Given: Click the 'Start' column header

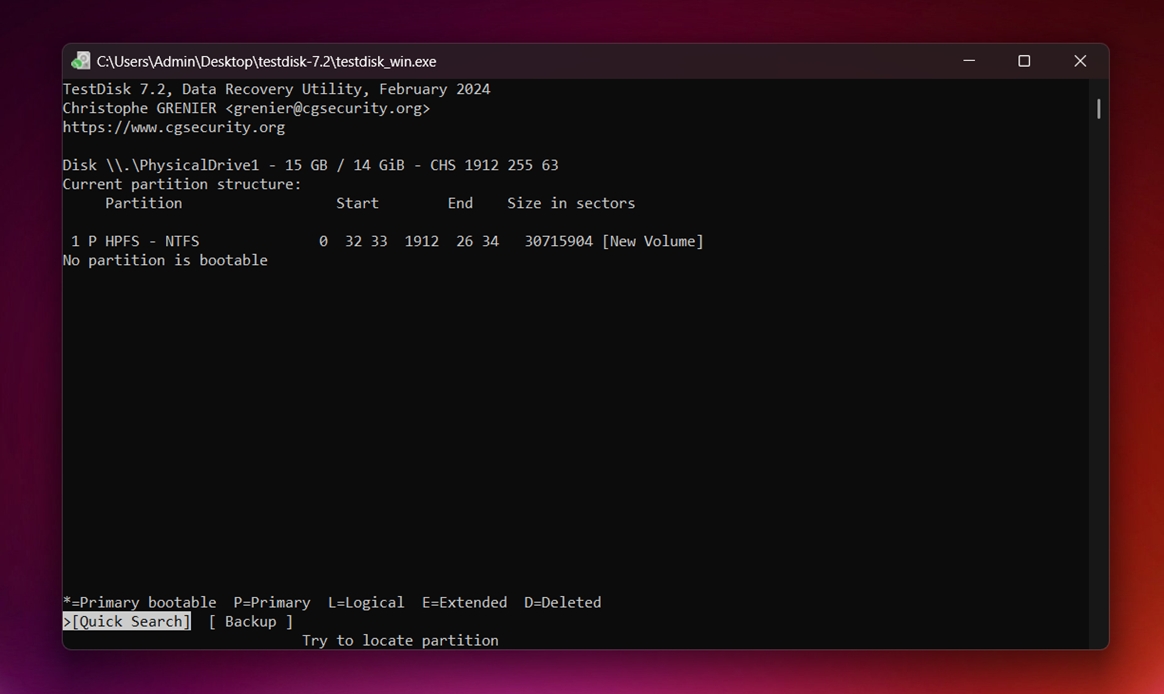Looking at the screenshot, I should pyautogui.click(x=357, y=203).
